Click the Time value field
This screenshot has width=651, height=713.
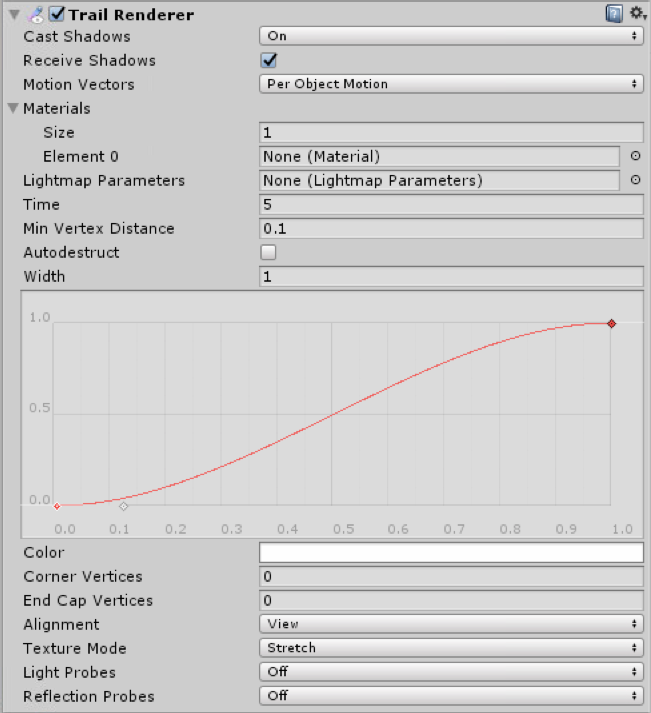pos(451,205)
